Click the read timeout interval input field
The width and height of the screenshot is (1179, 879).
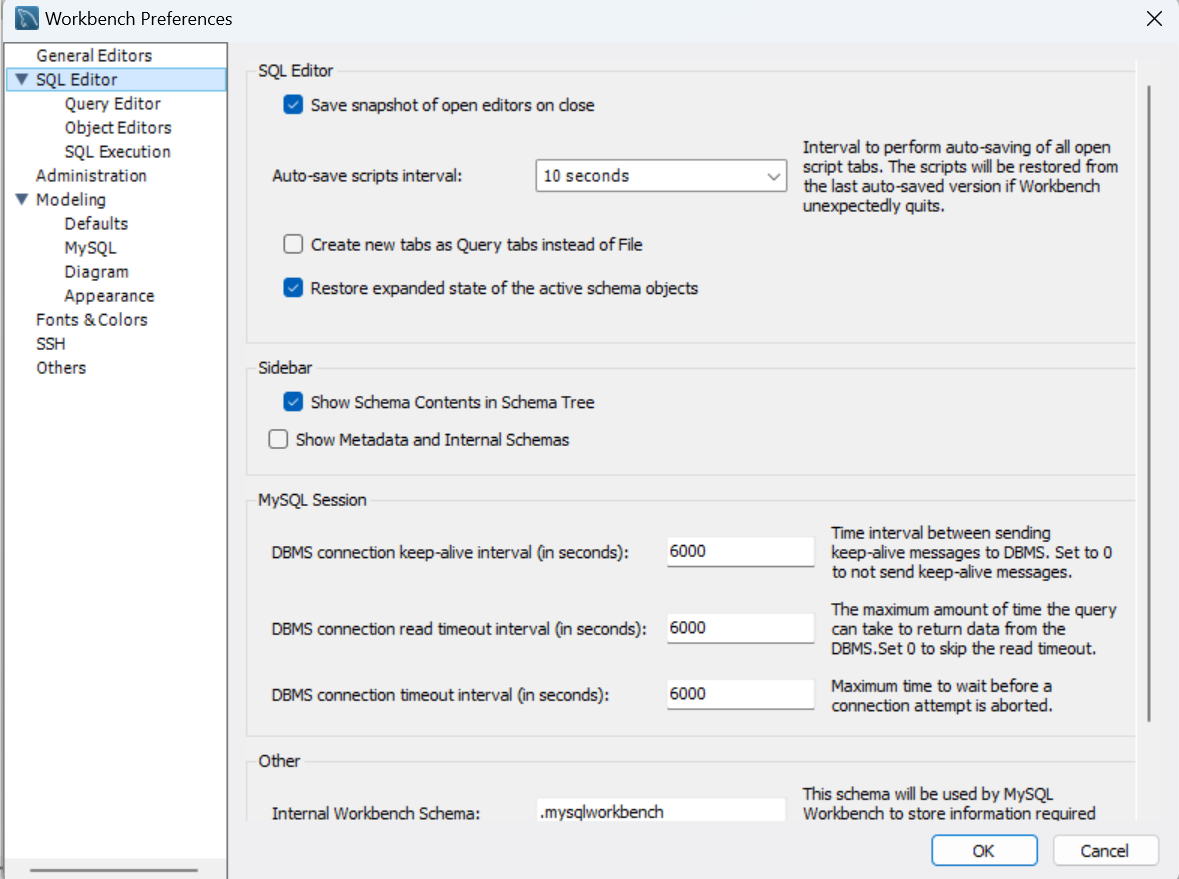coord(740,628)
